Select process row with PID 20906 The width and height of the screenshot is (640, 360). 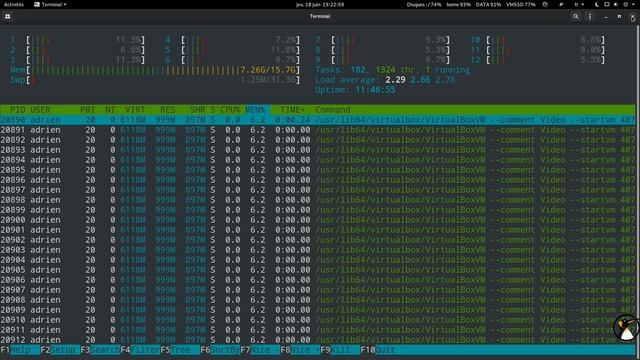(x=318, y=280)
